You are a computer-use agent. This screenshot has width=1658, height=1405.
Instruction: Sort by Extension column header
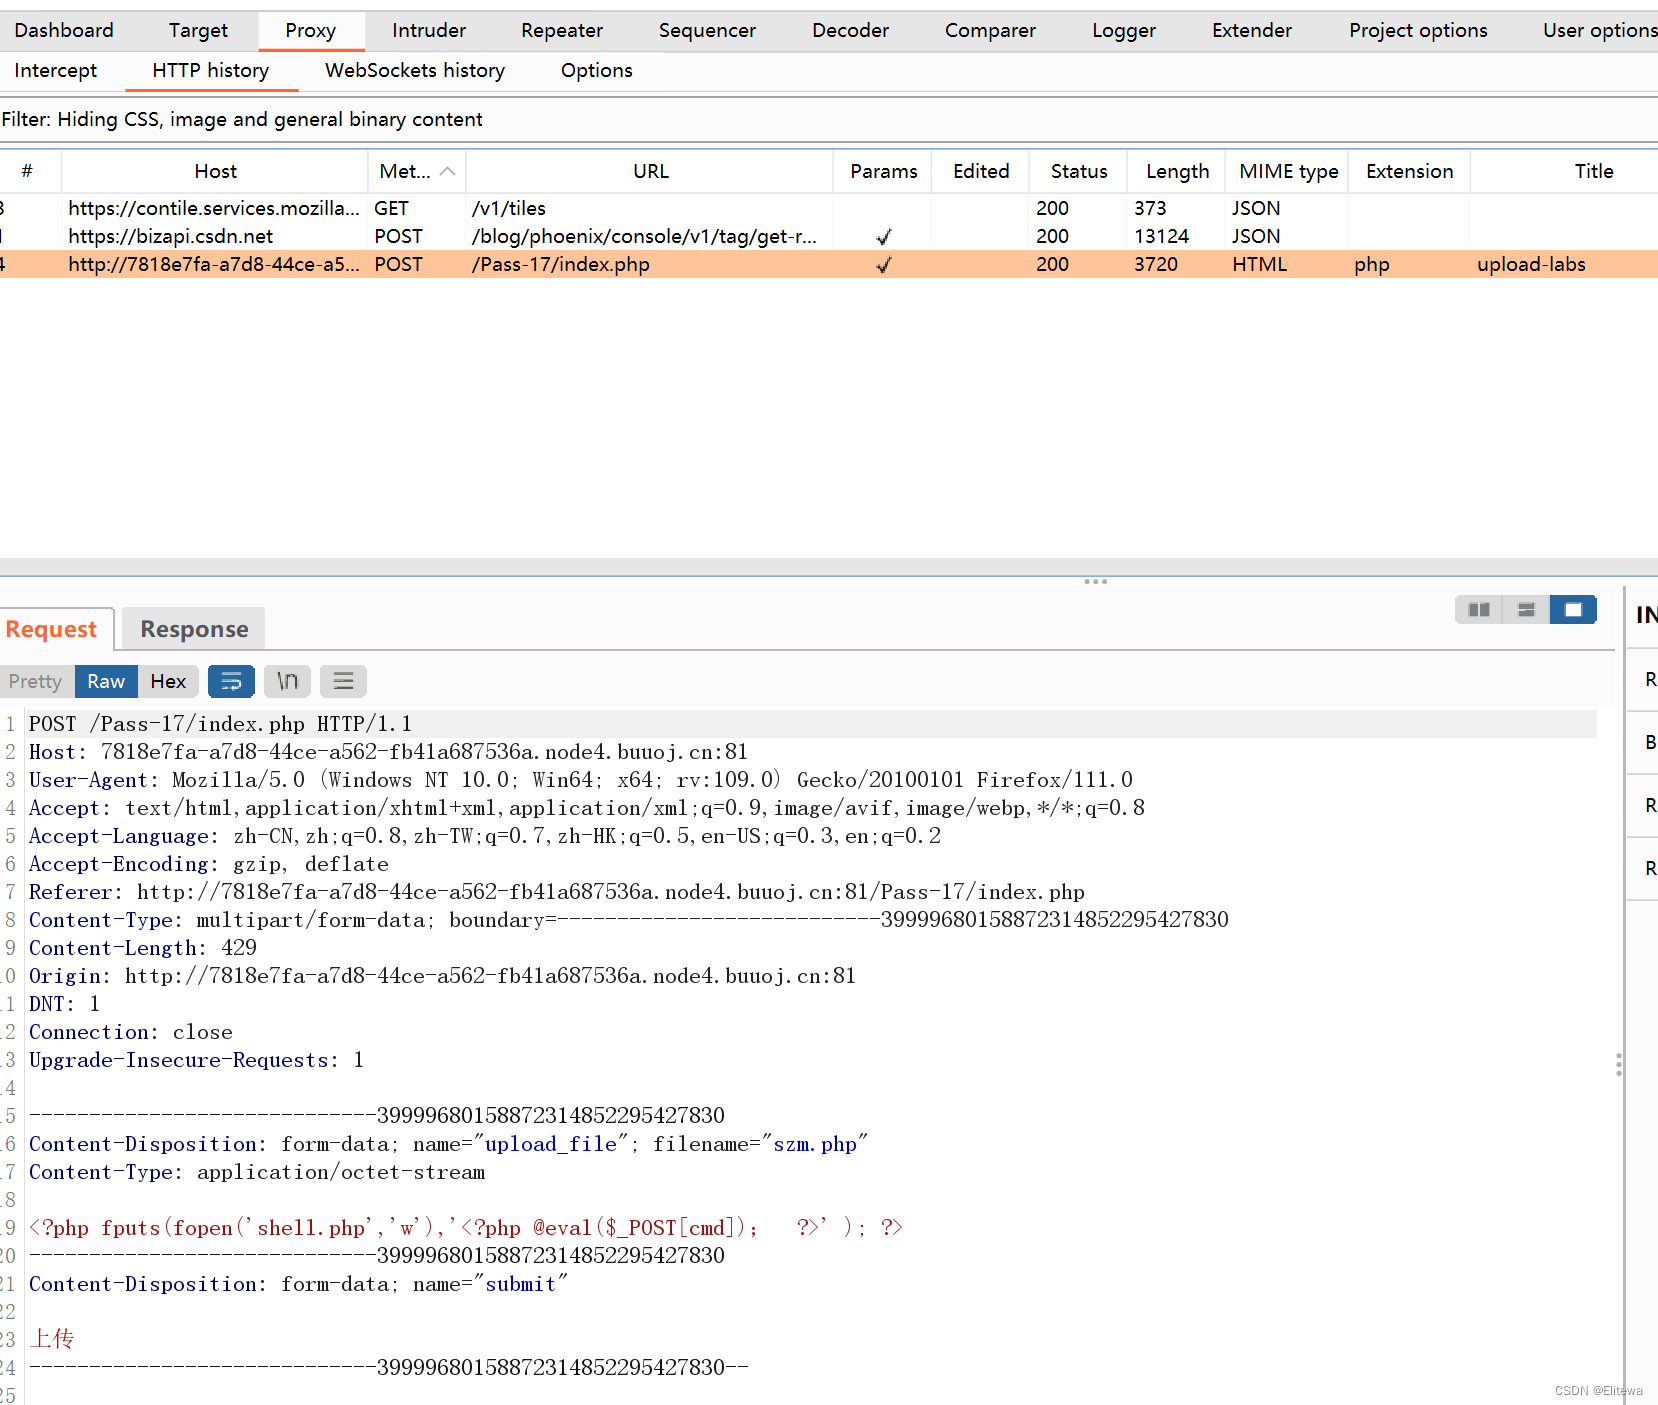pos(1409,171)
